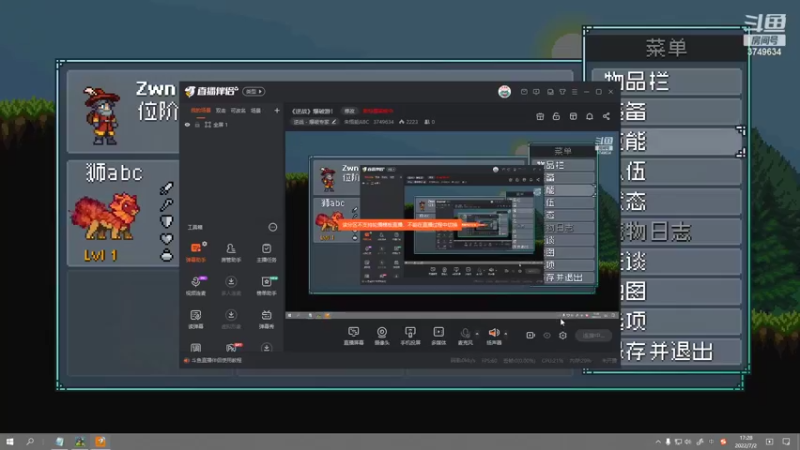Screen dimensions: 800x450
Task: Click the notification bell icon
Action: point(589,116)
